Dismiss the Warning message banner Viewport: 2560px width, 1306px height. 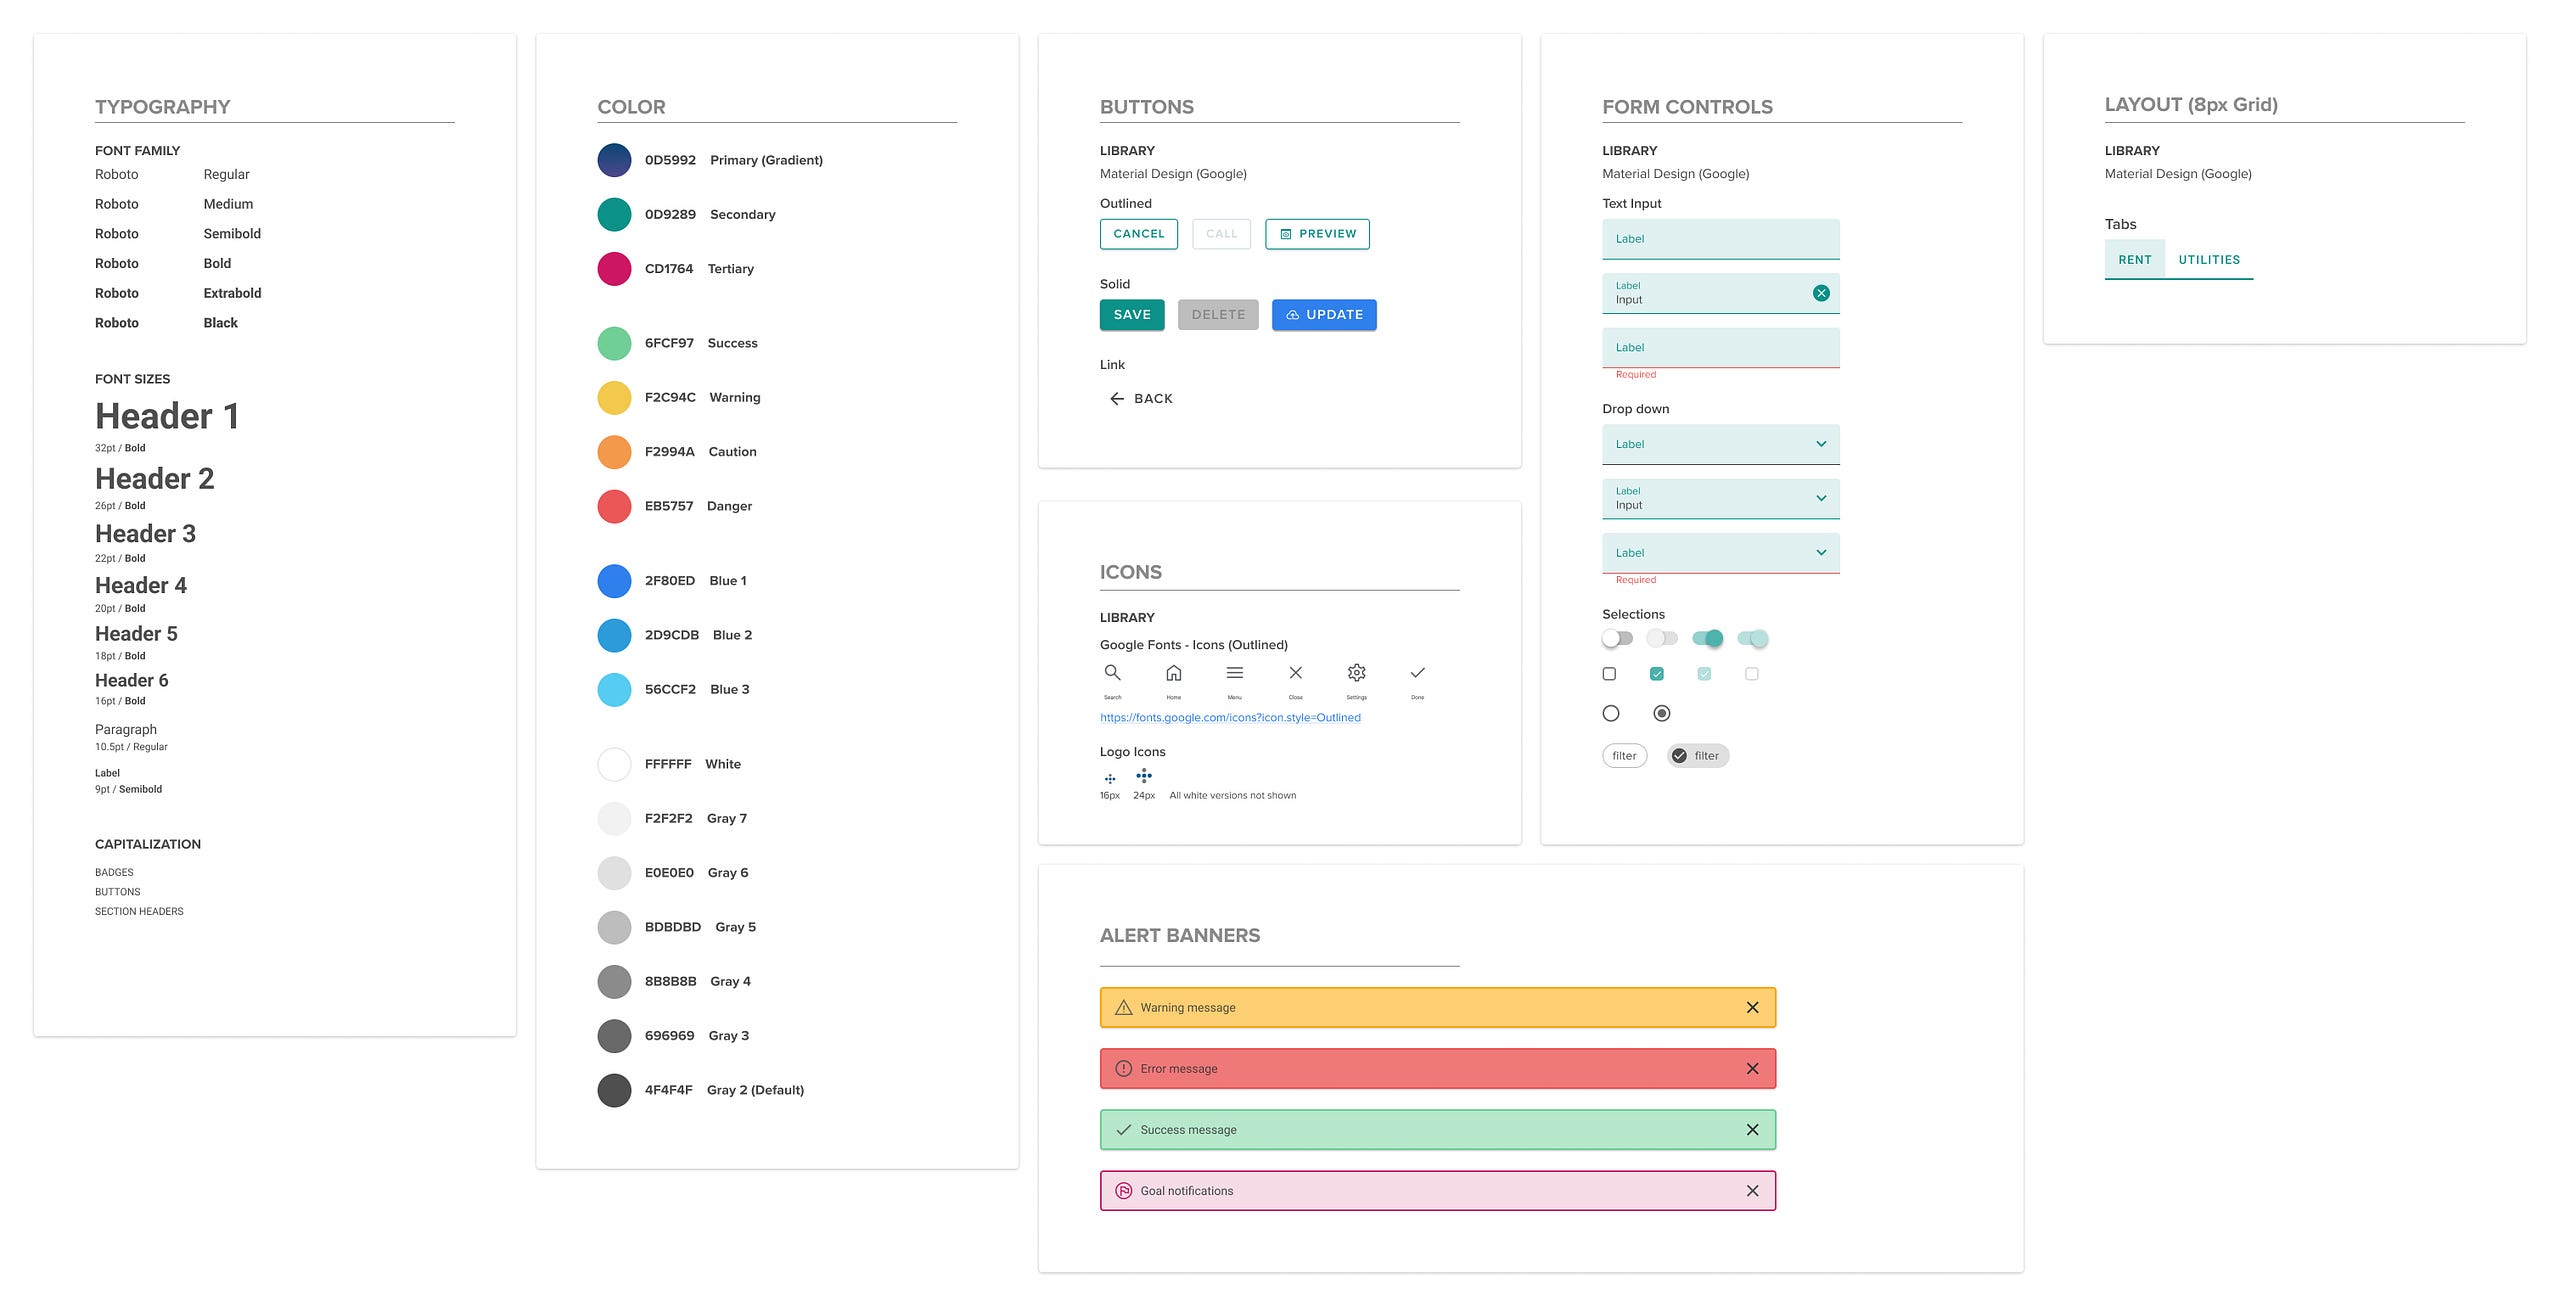pyautogui.click(x=1752, y=1008)
